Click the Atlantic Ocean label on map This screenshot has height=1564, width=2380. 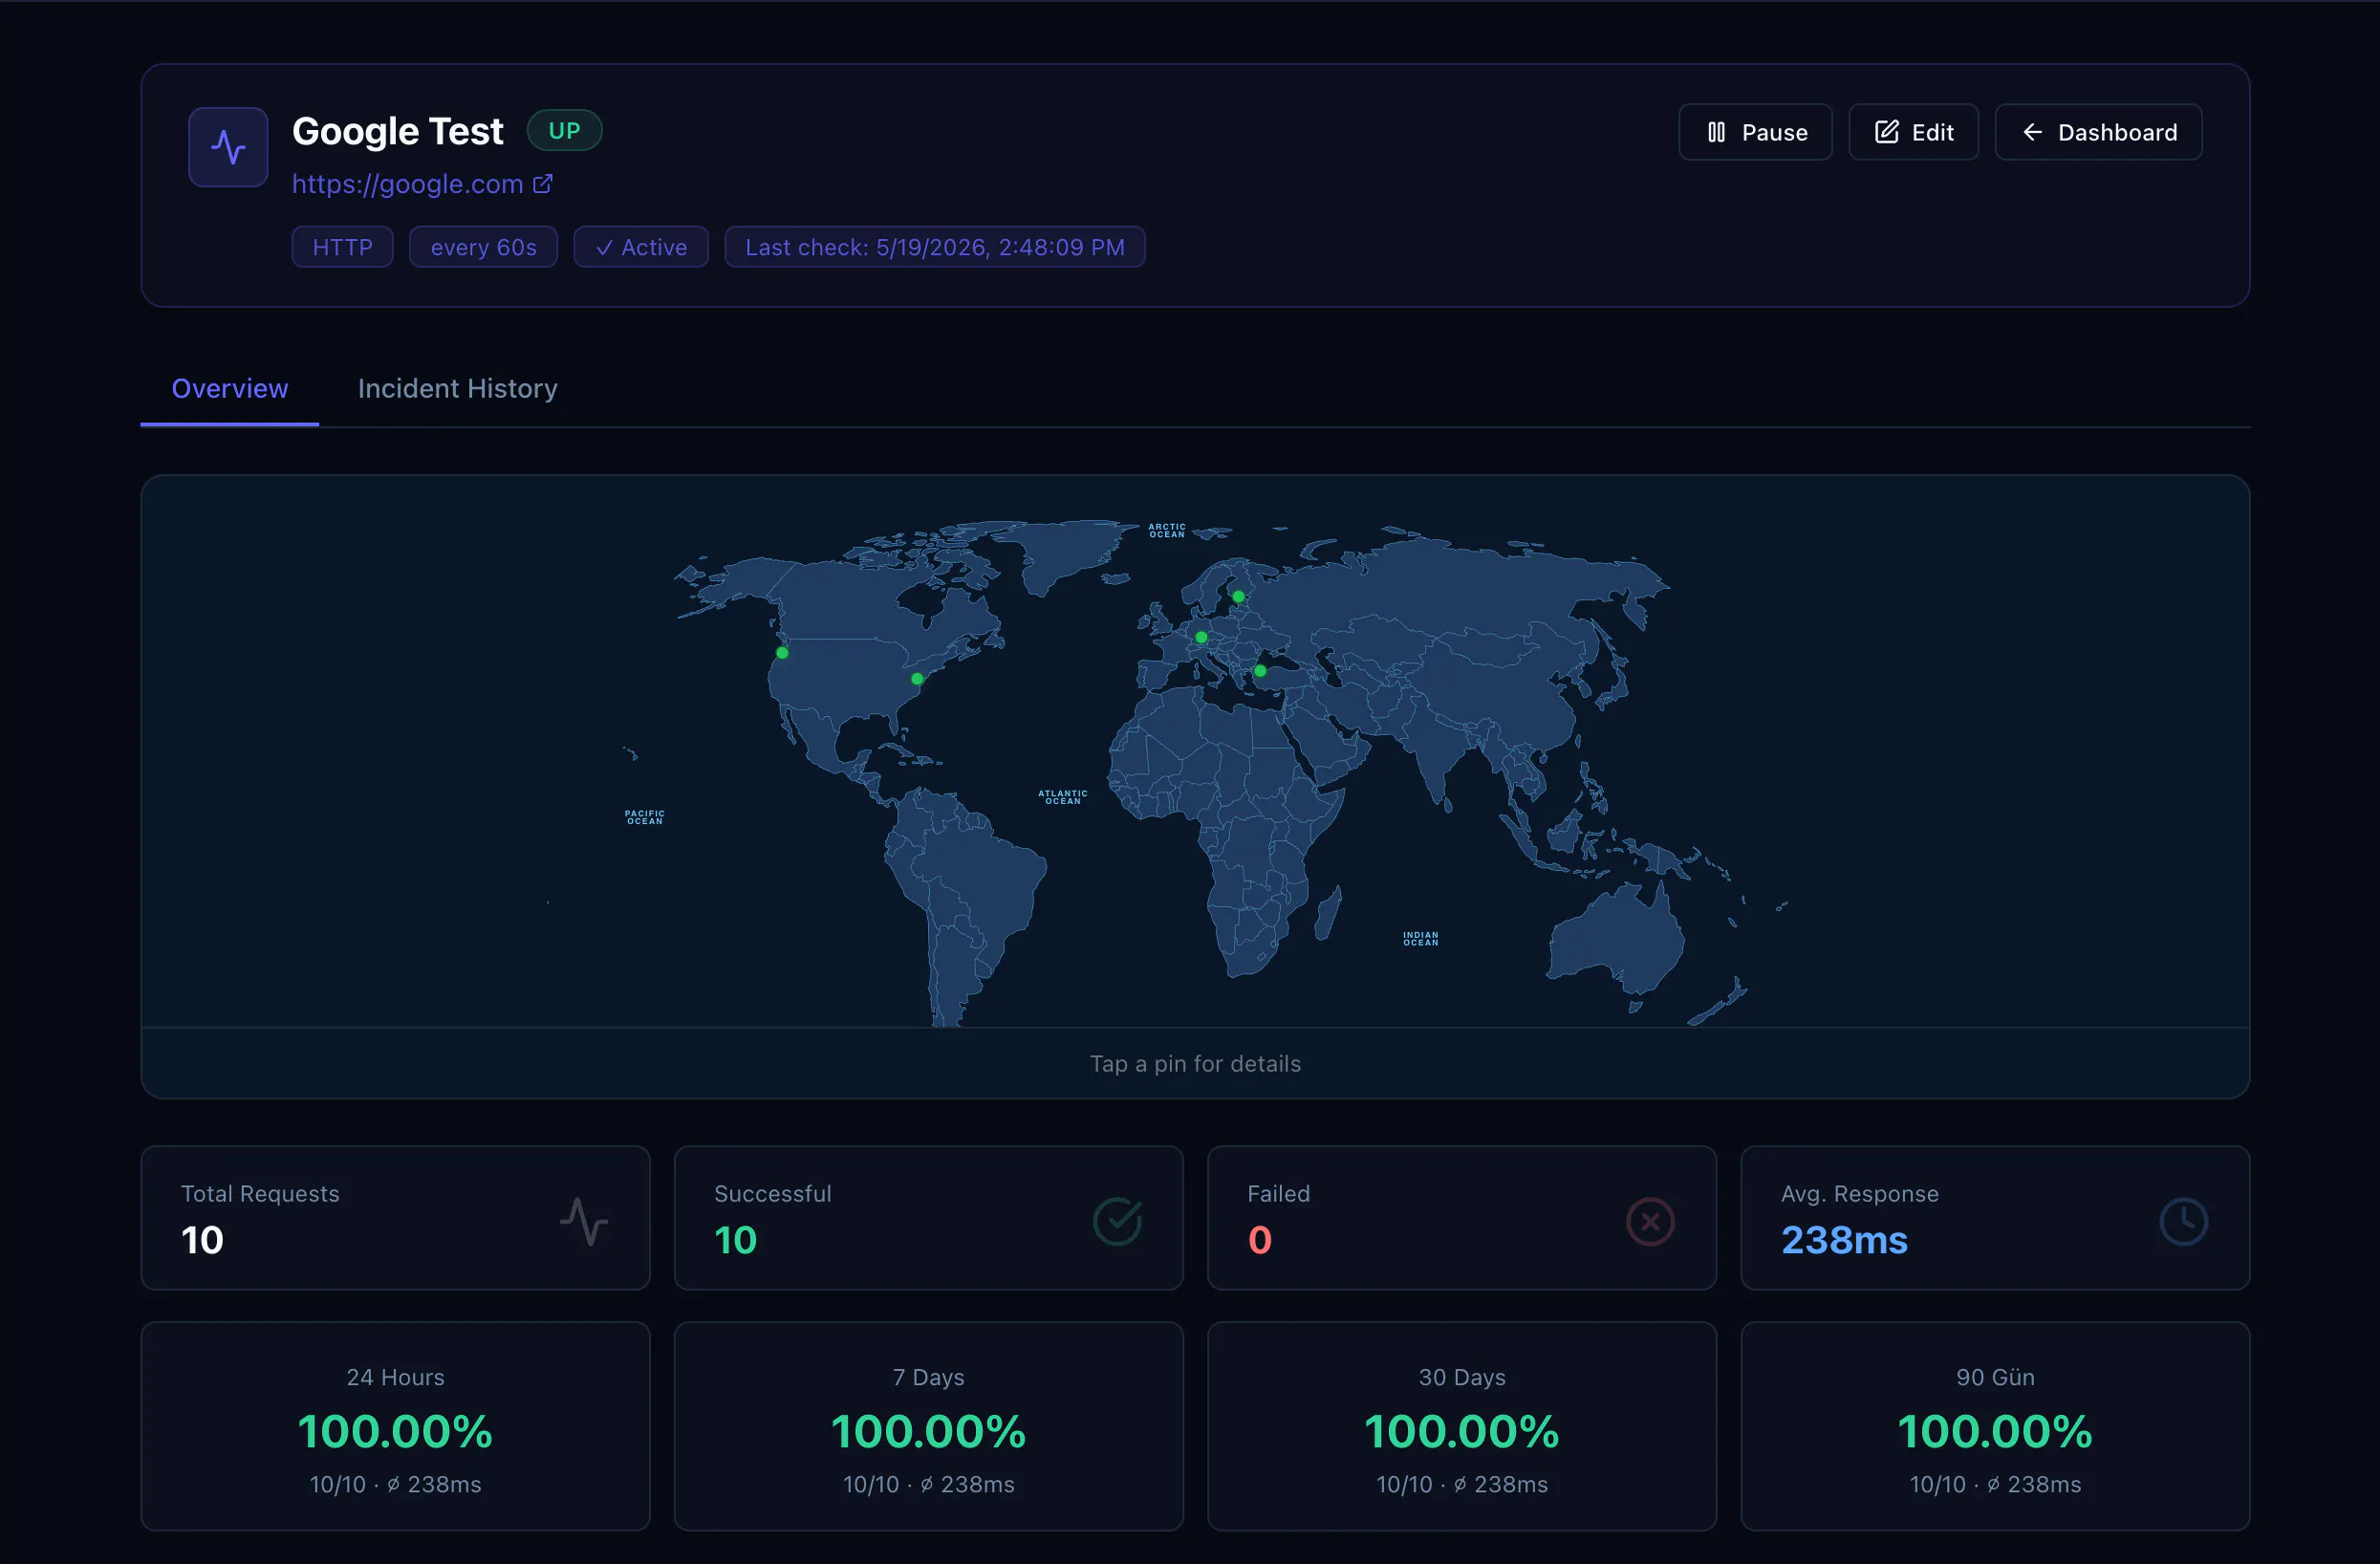pos(1062,797)
